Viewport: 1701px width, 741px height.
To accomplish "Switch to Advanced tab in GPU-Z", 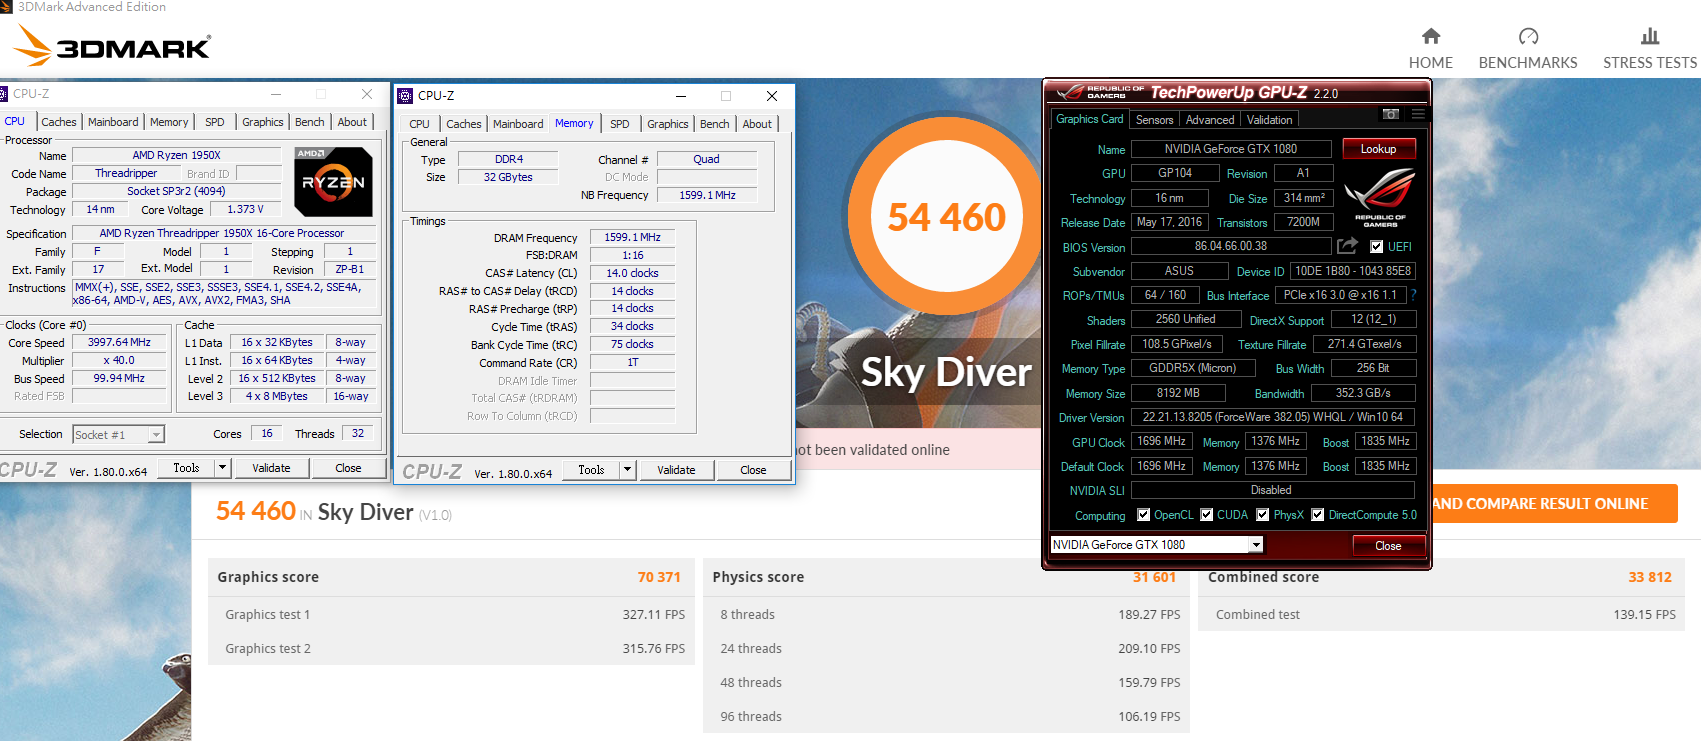I will (x=1210, y=120).
